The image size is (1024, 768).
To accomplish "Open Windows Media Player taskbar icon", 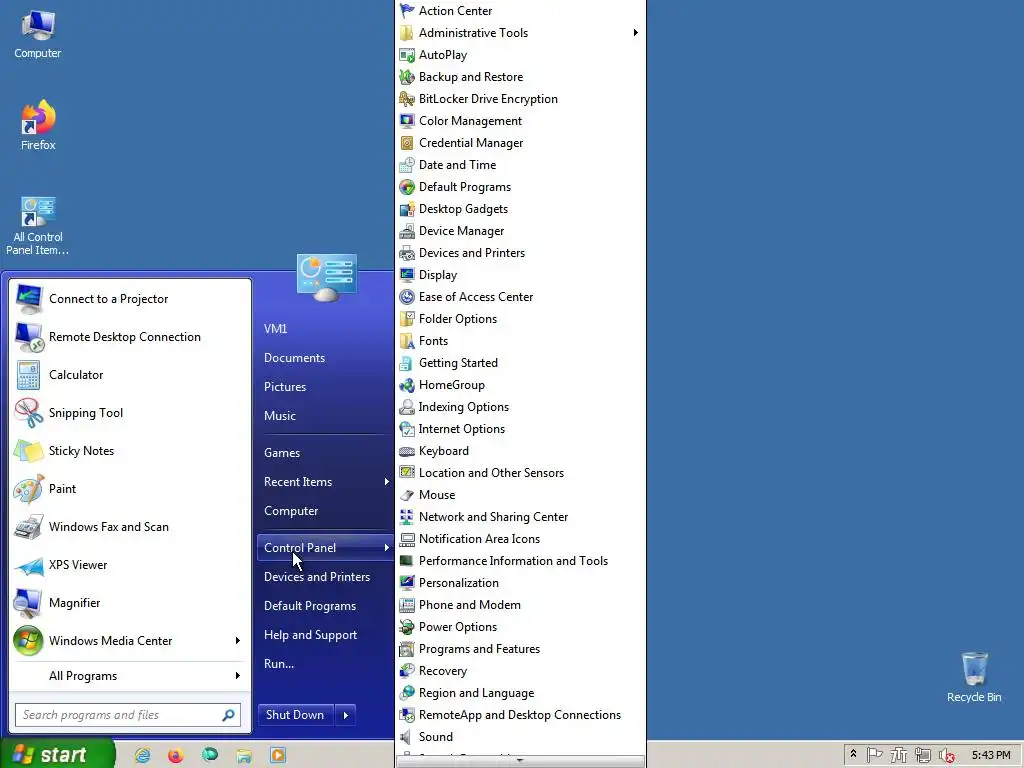I will (x=278, y=756).
